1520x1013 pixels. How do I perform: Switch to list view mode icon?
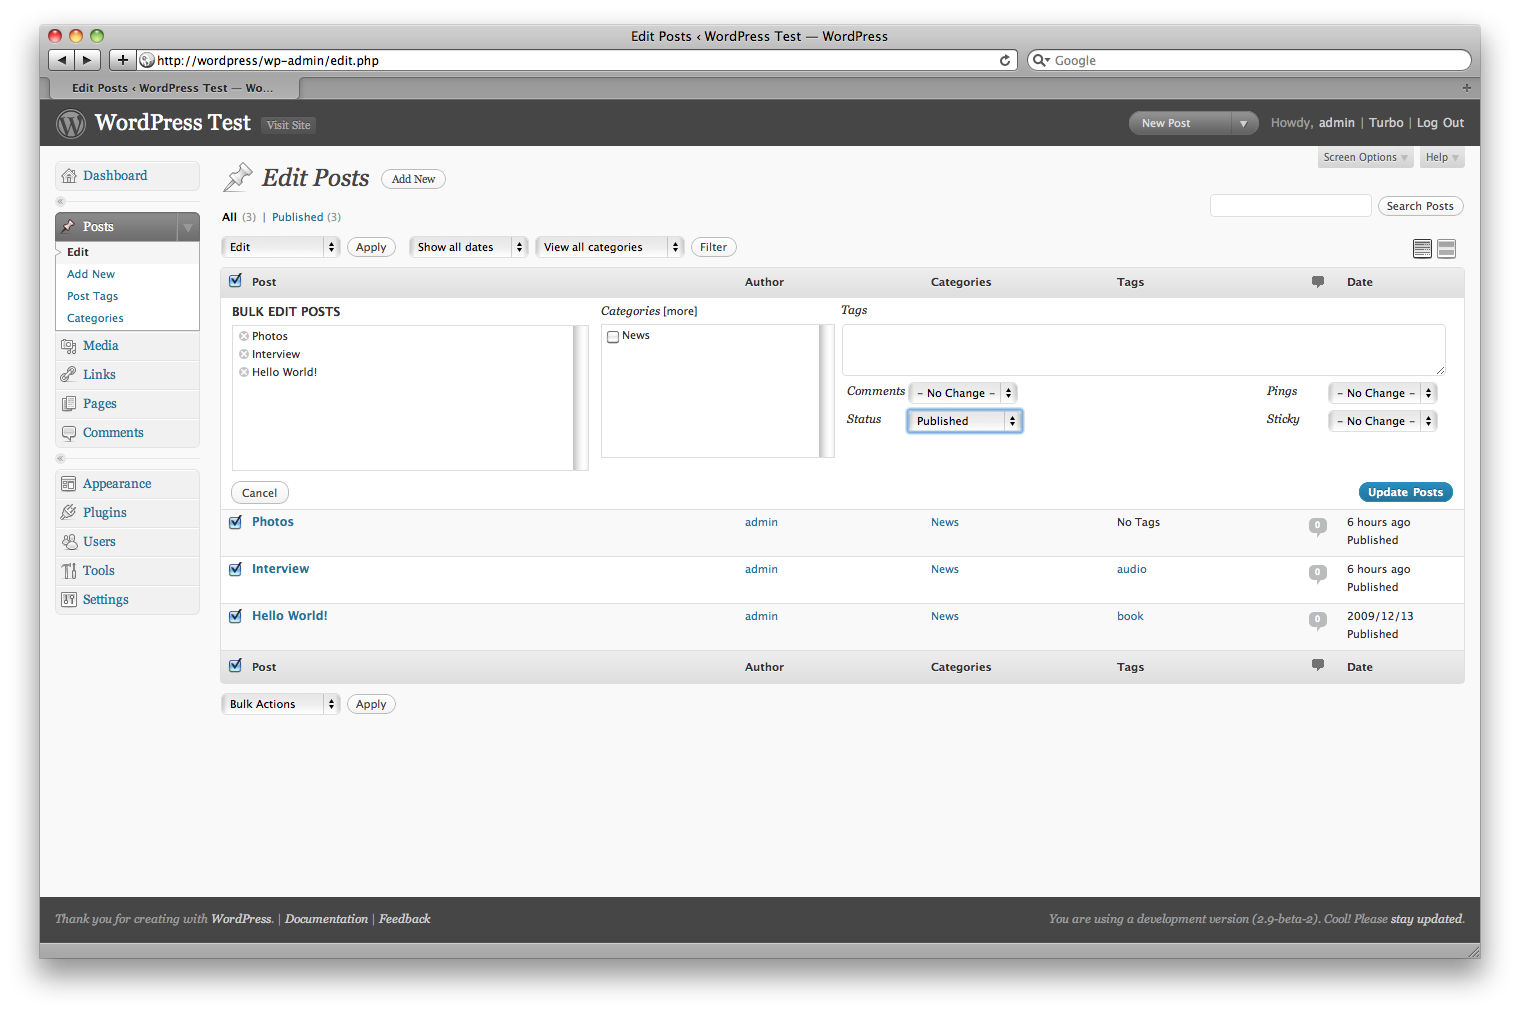[x=1422, y=249]
